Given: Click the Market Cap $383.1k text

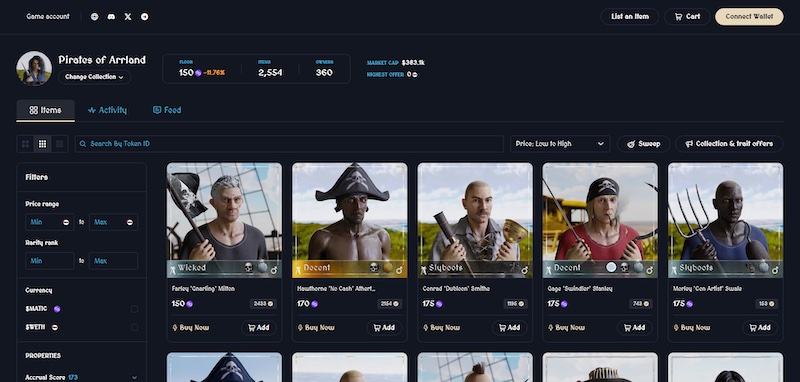Looking at the screenshot, I should (395, 63).
